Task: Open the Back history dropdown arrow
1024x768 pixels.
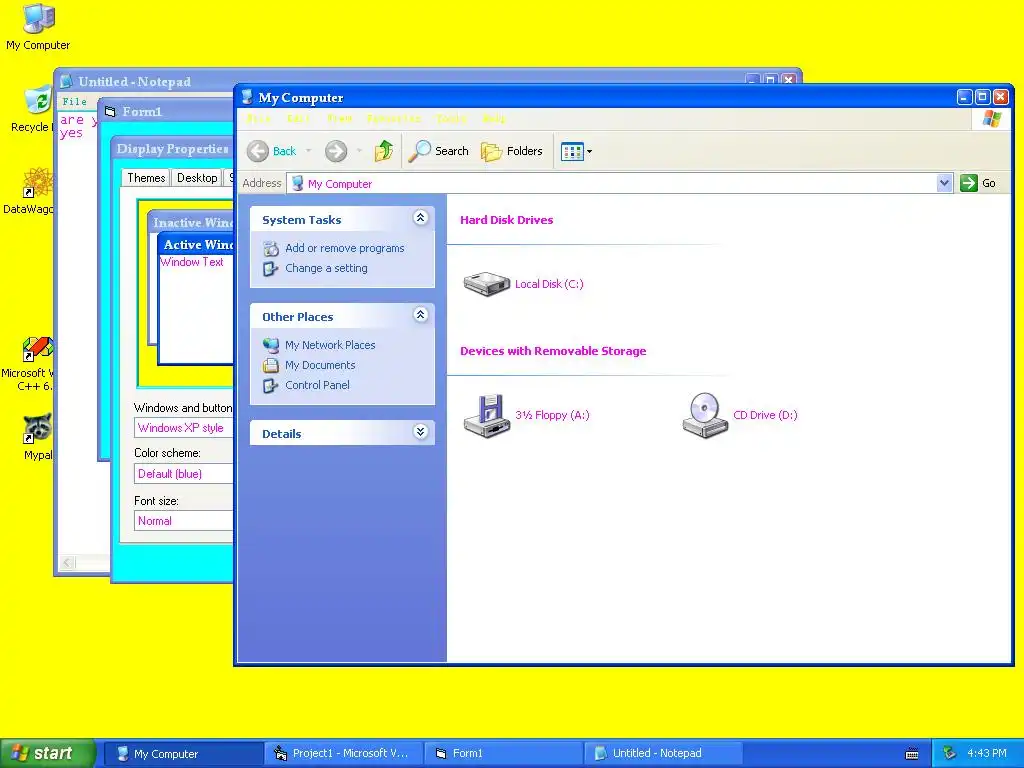Action: [308, 152]
